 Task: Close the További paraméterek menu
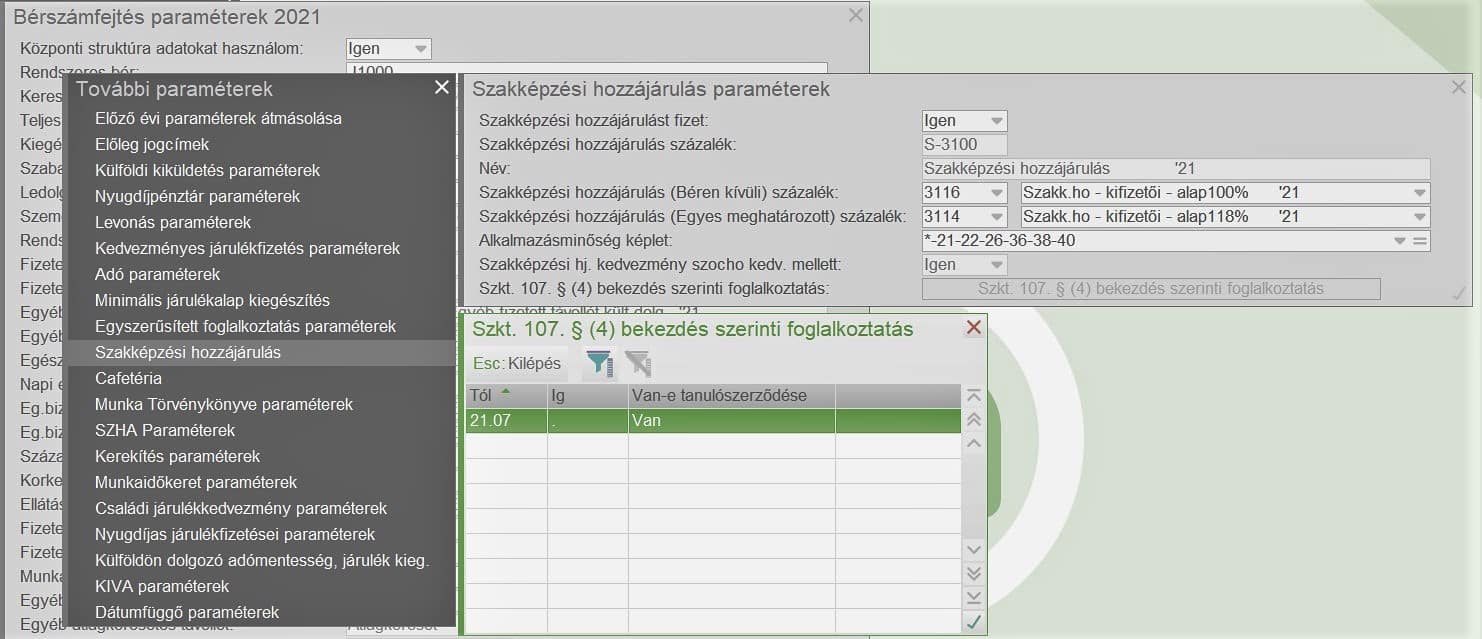point(442,88)
